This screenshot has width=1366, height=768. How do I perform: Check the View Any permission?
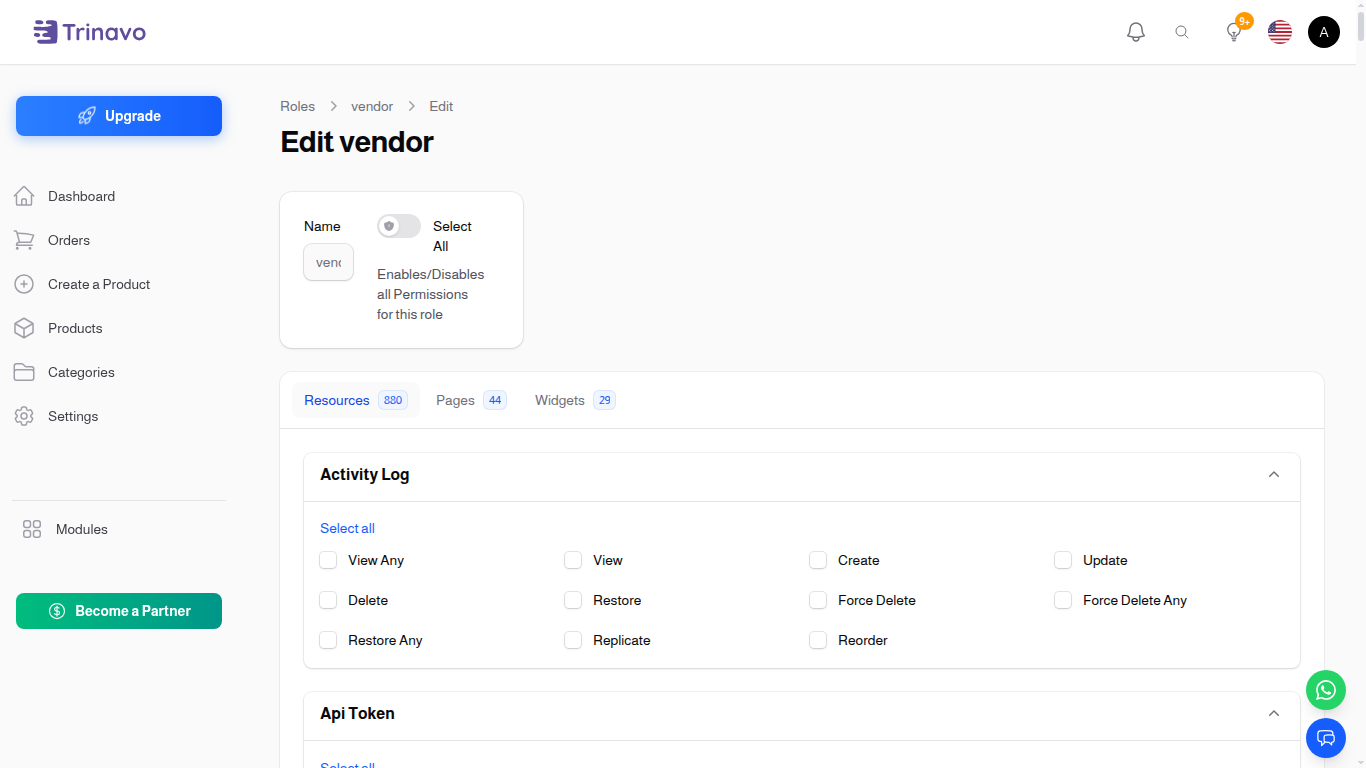click(328, 560)
